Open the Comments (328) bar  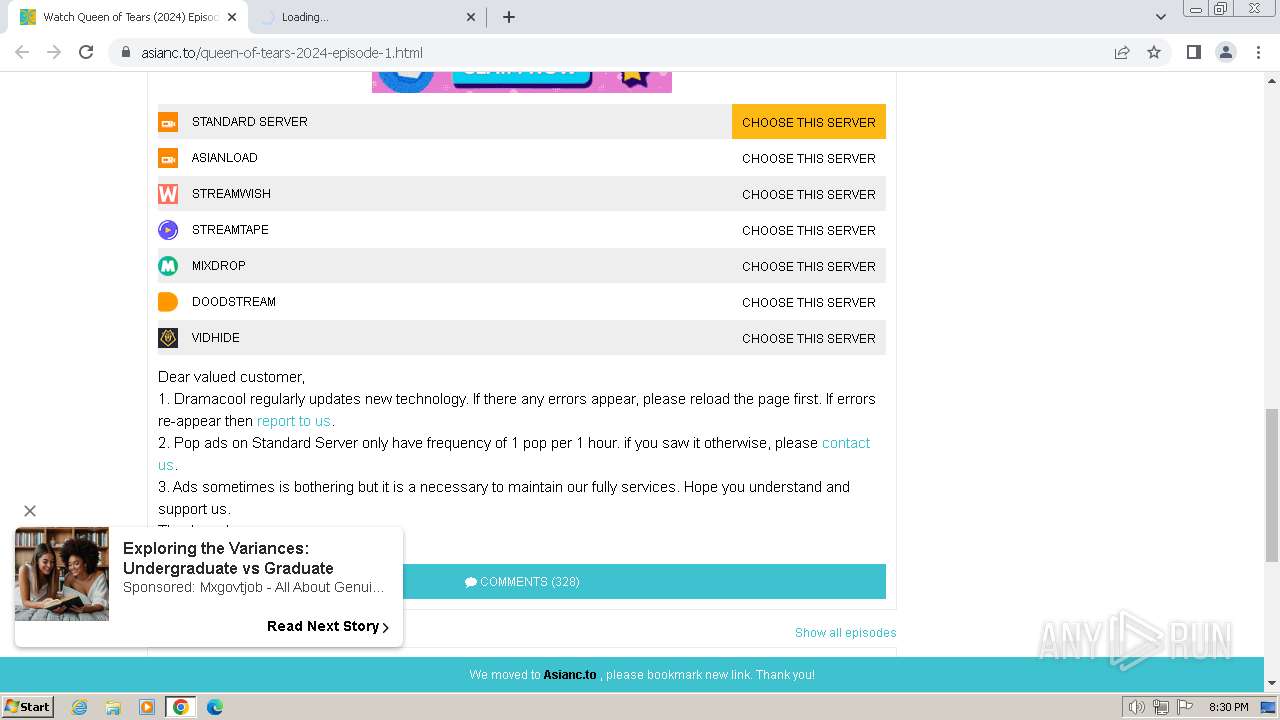522,582
